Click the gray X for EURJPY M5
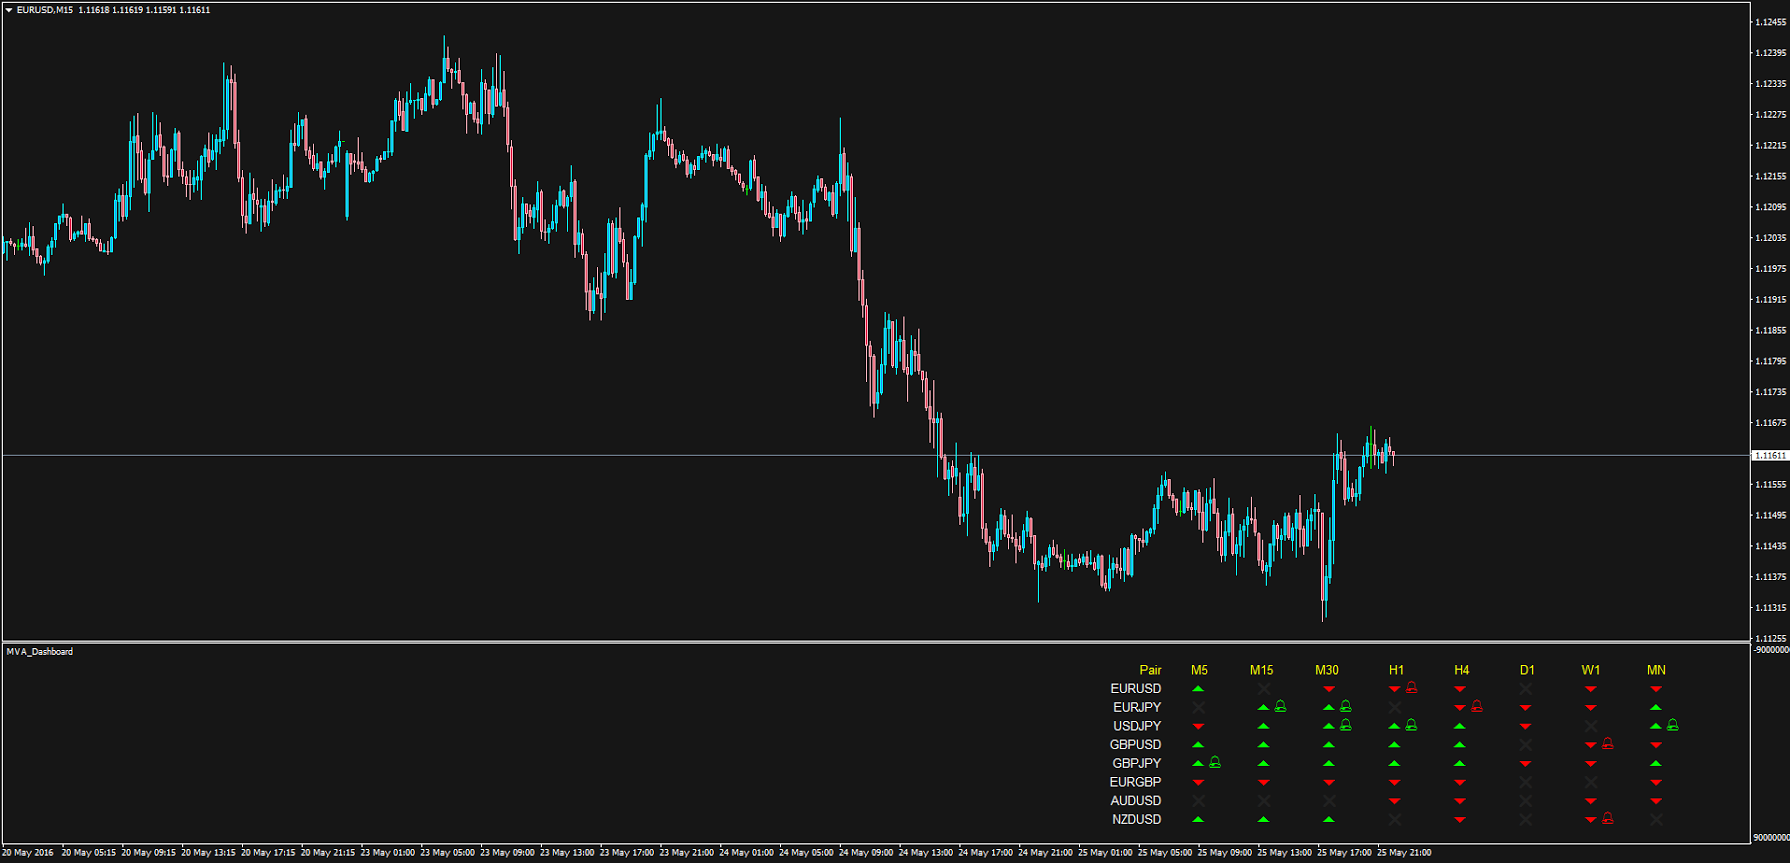The image size is (1790, 863). point(1198,707)
